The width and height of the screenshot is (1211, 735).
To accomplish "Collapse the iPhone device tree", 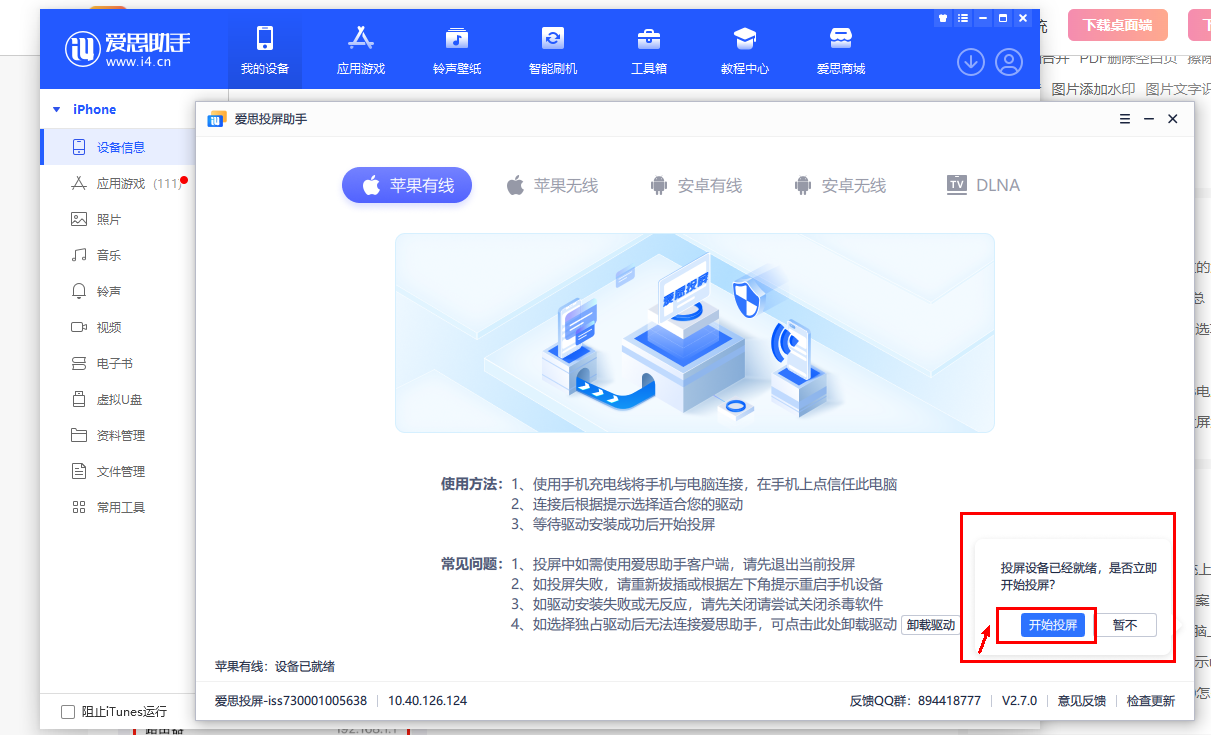I will (58, 110).
